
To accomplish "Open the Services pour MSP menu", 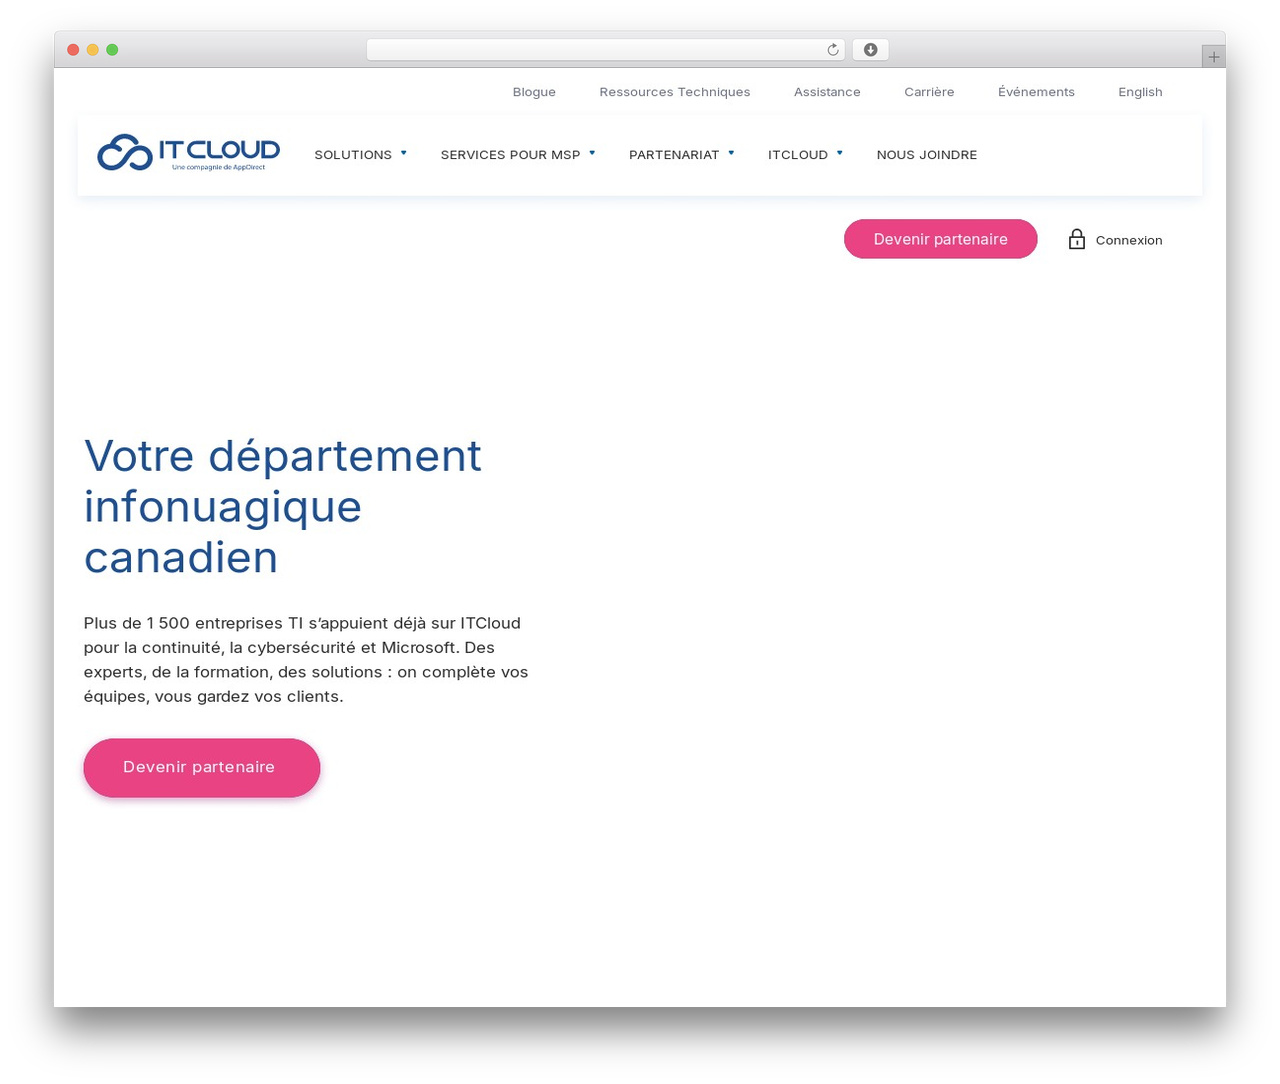I will tap(510, 155).
